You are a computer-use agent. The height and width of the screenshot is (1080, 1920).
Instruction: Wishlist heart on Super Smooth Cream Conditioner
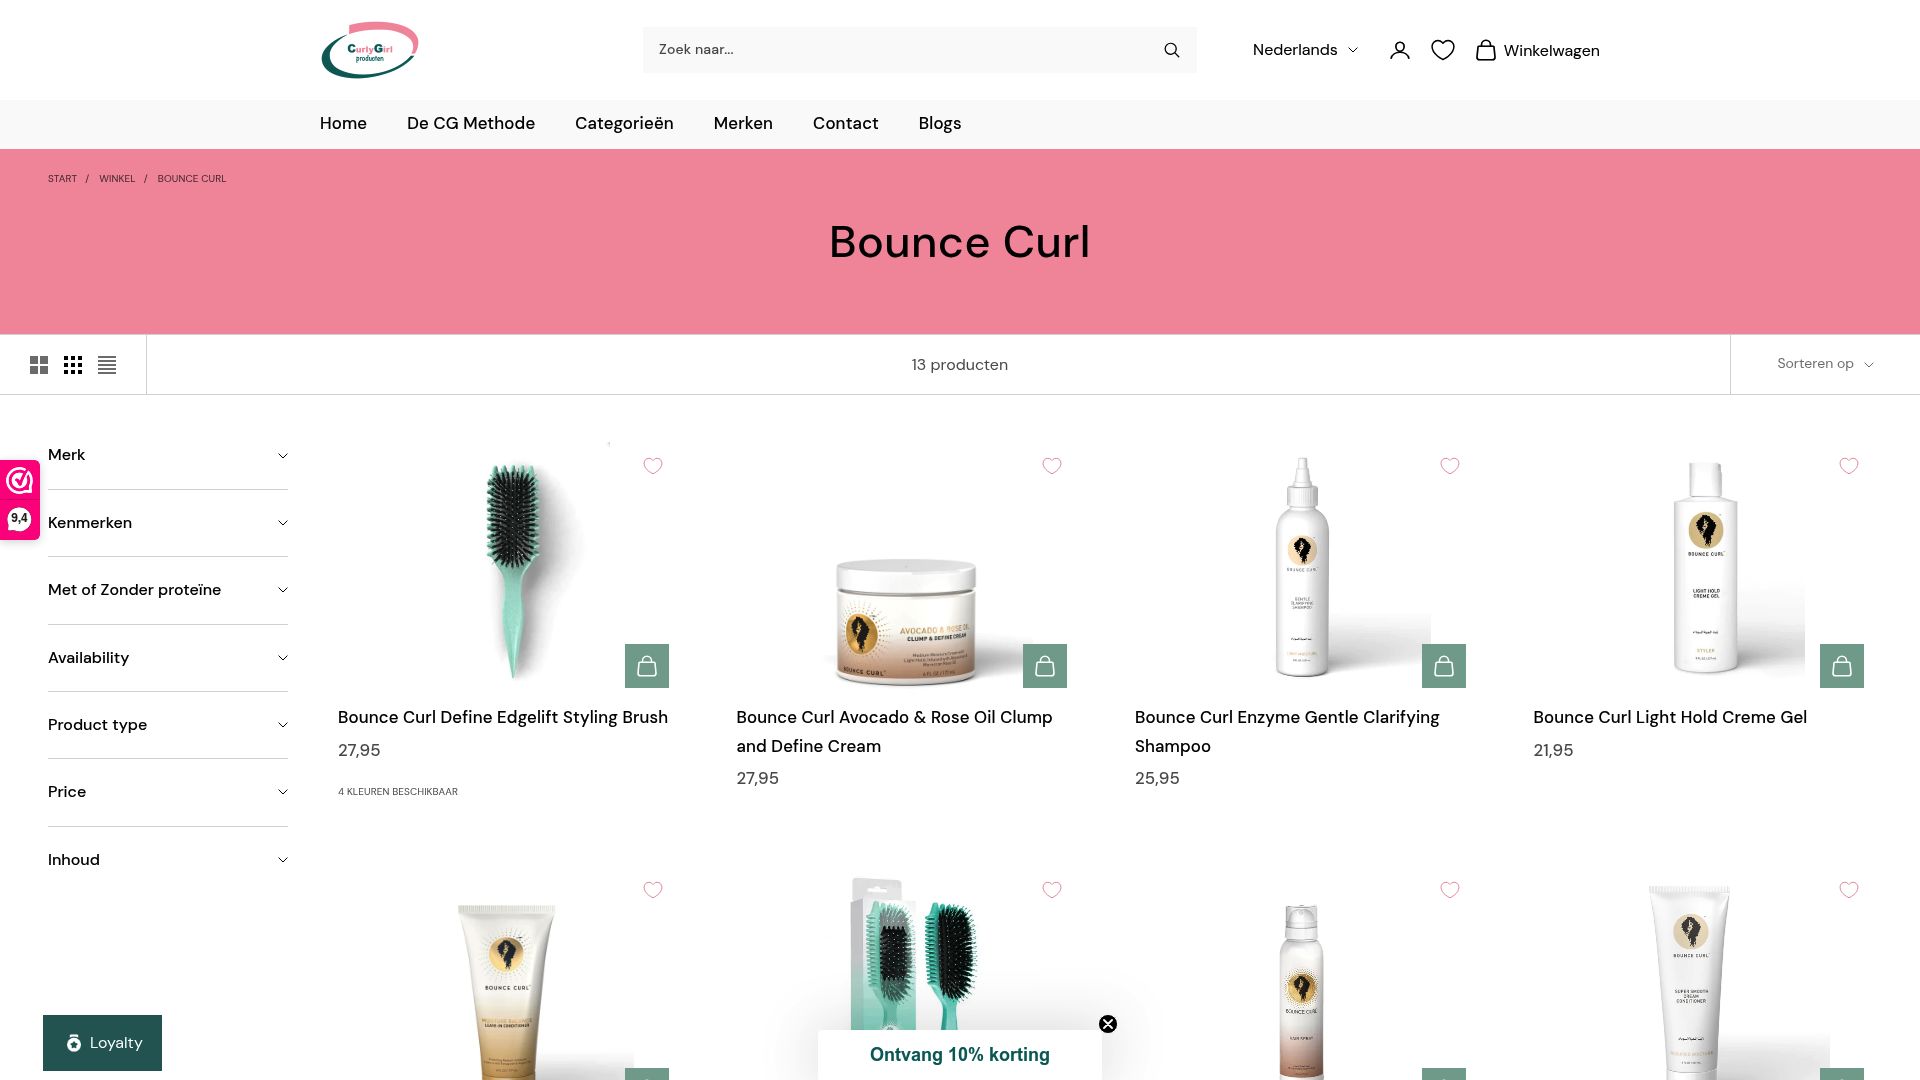click(1849, 890)
